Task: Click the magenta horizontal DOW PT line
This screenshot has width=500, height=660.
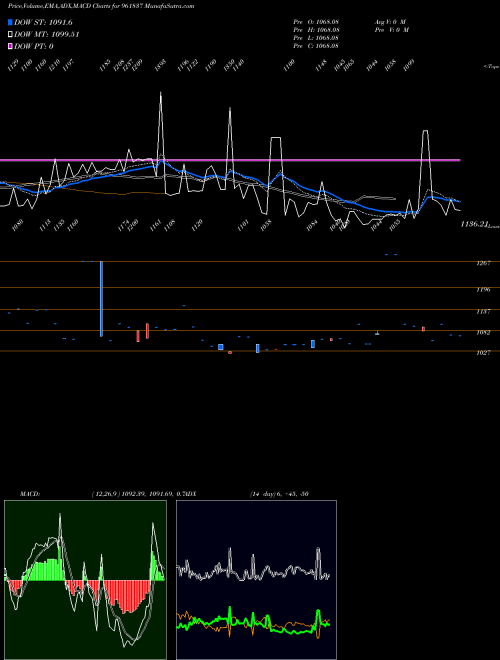Action: click(x=230, y=160)
